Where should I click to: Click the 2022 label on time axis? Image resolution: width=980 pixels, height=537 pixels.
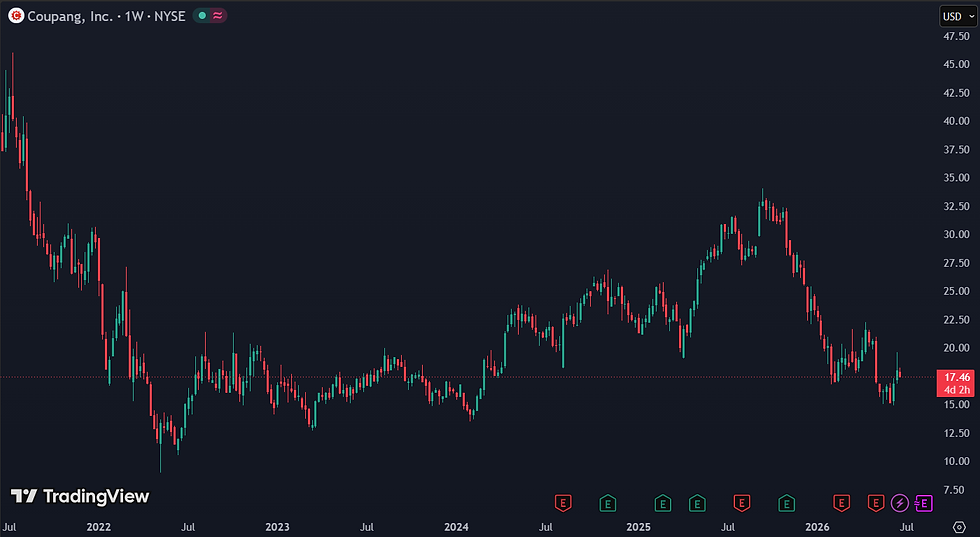[x=99, y=527]
